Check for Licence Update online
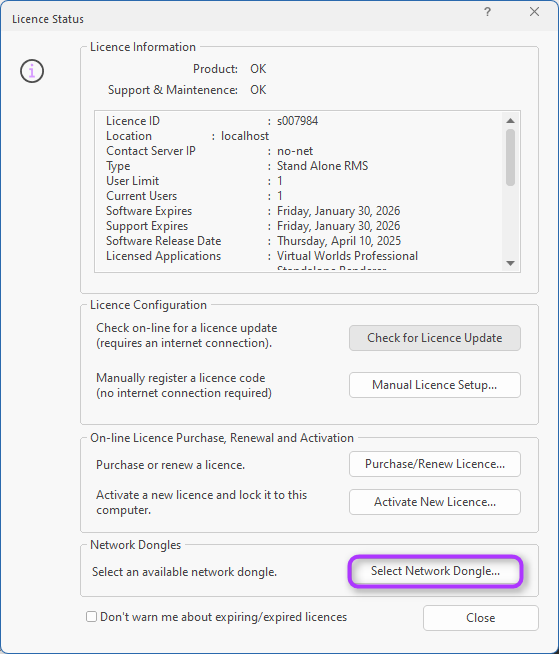 [x=435, y=338]
